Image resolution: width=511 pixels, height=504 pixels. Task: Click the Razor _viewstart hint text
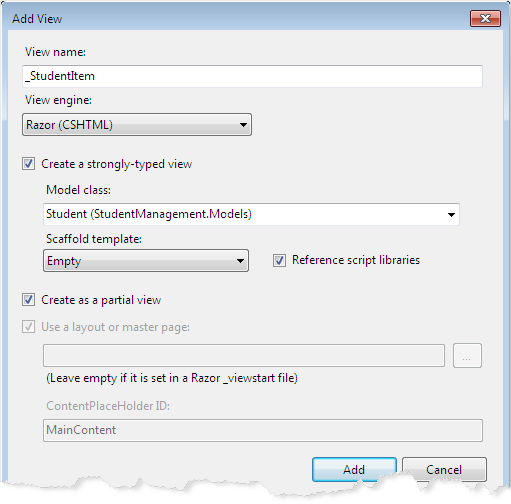pos(172,378)
